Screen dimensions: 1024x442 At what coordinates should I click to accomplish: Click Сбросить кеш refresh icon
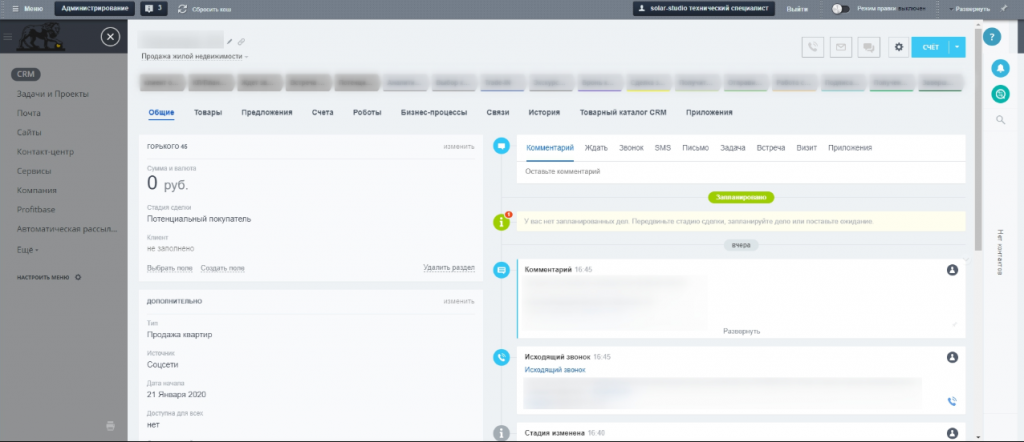pos(182,9)
